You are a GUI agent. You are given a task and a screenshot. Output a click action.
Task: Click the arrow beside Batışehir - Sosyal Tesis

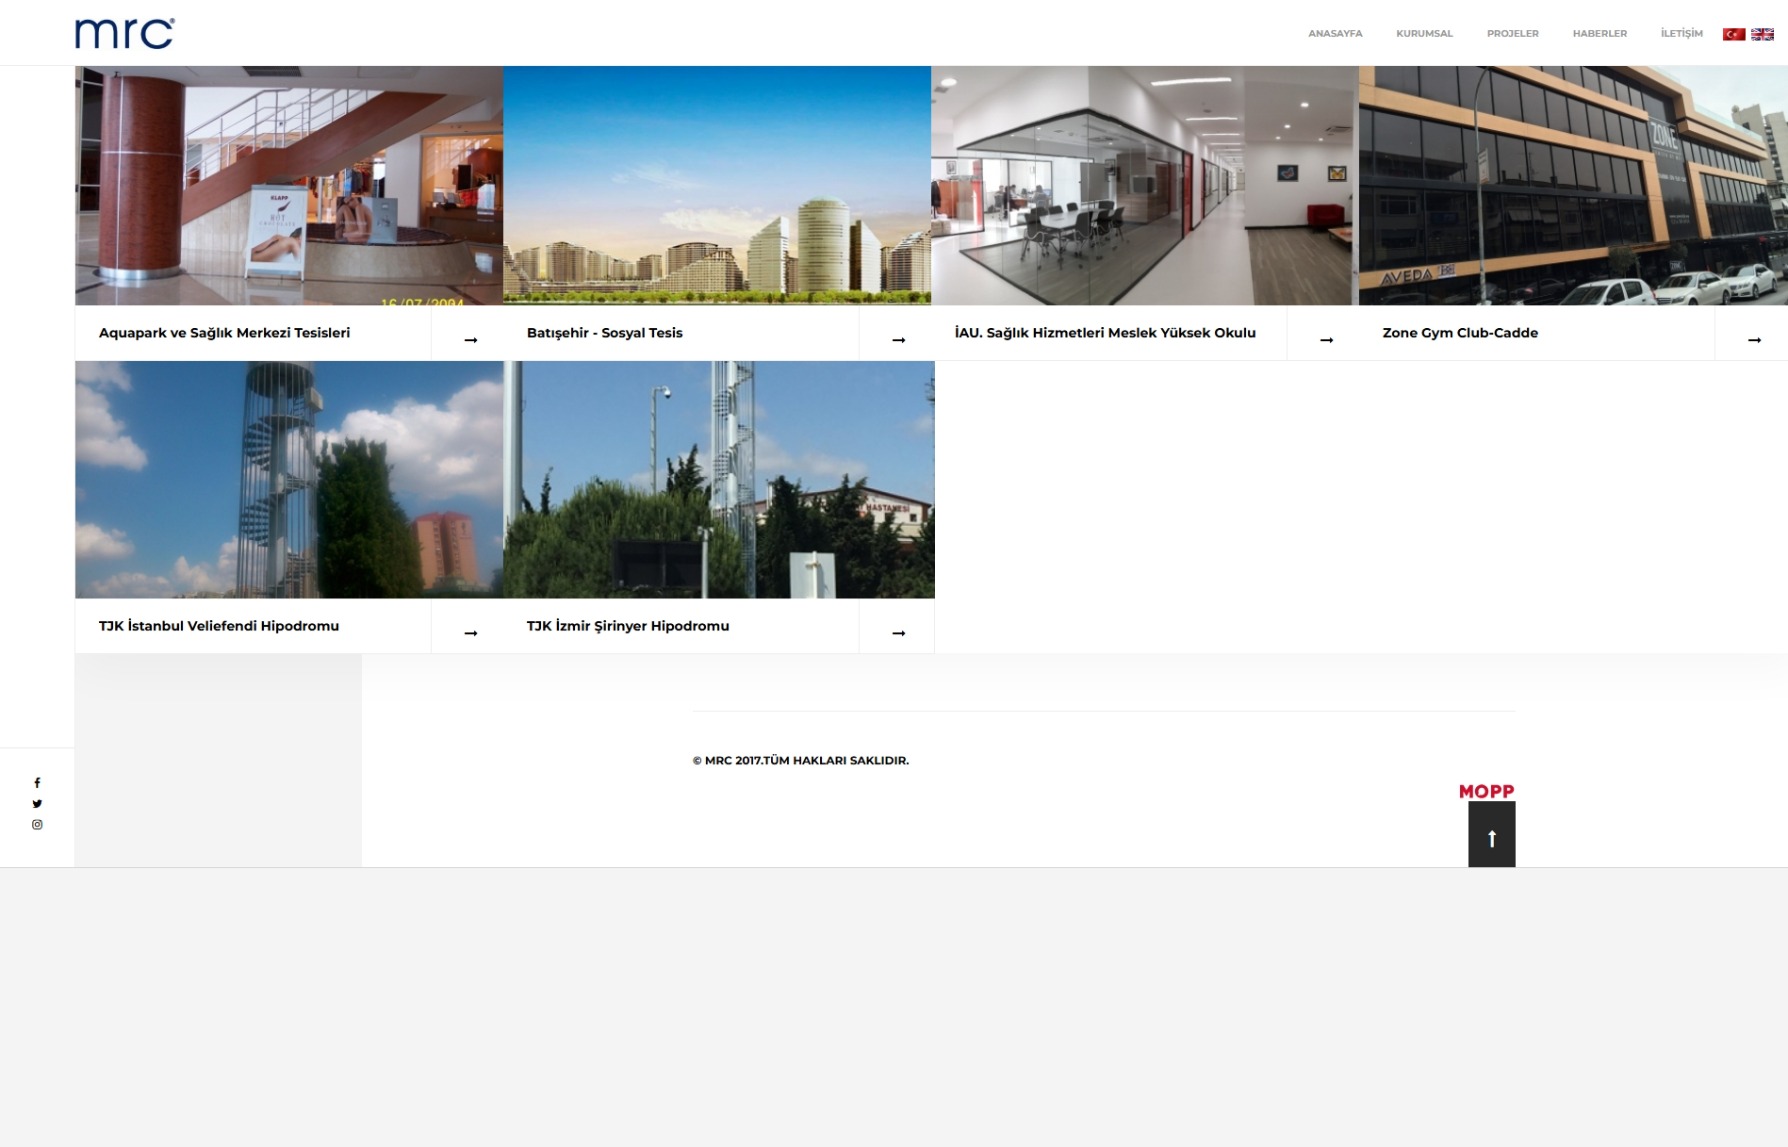coord(898,340)
